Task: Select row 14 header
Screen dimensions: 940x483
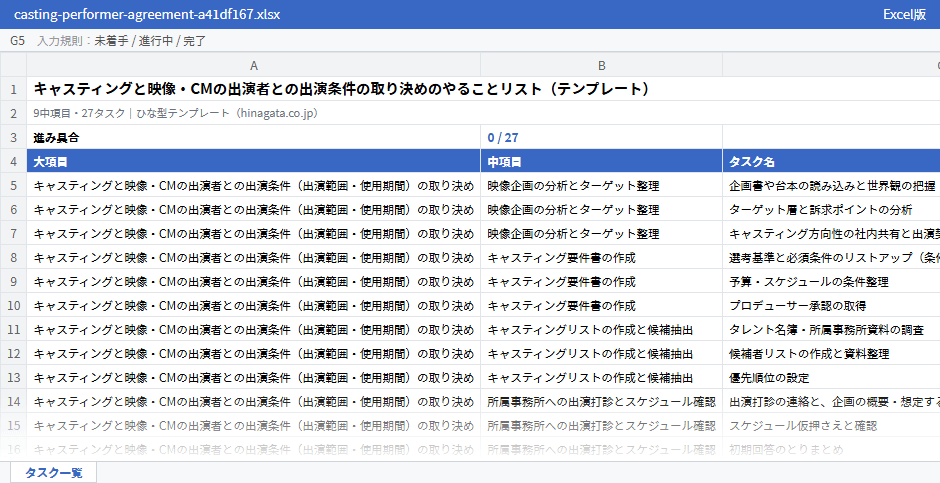Action: pyautogui.click(x=13, y=402)
